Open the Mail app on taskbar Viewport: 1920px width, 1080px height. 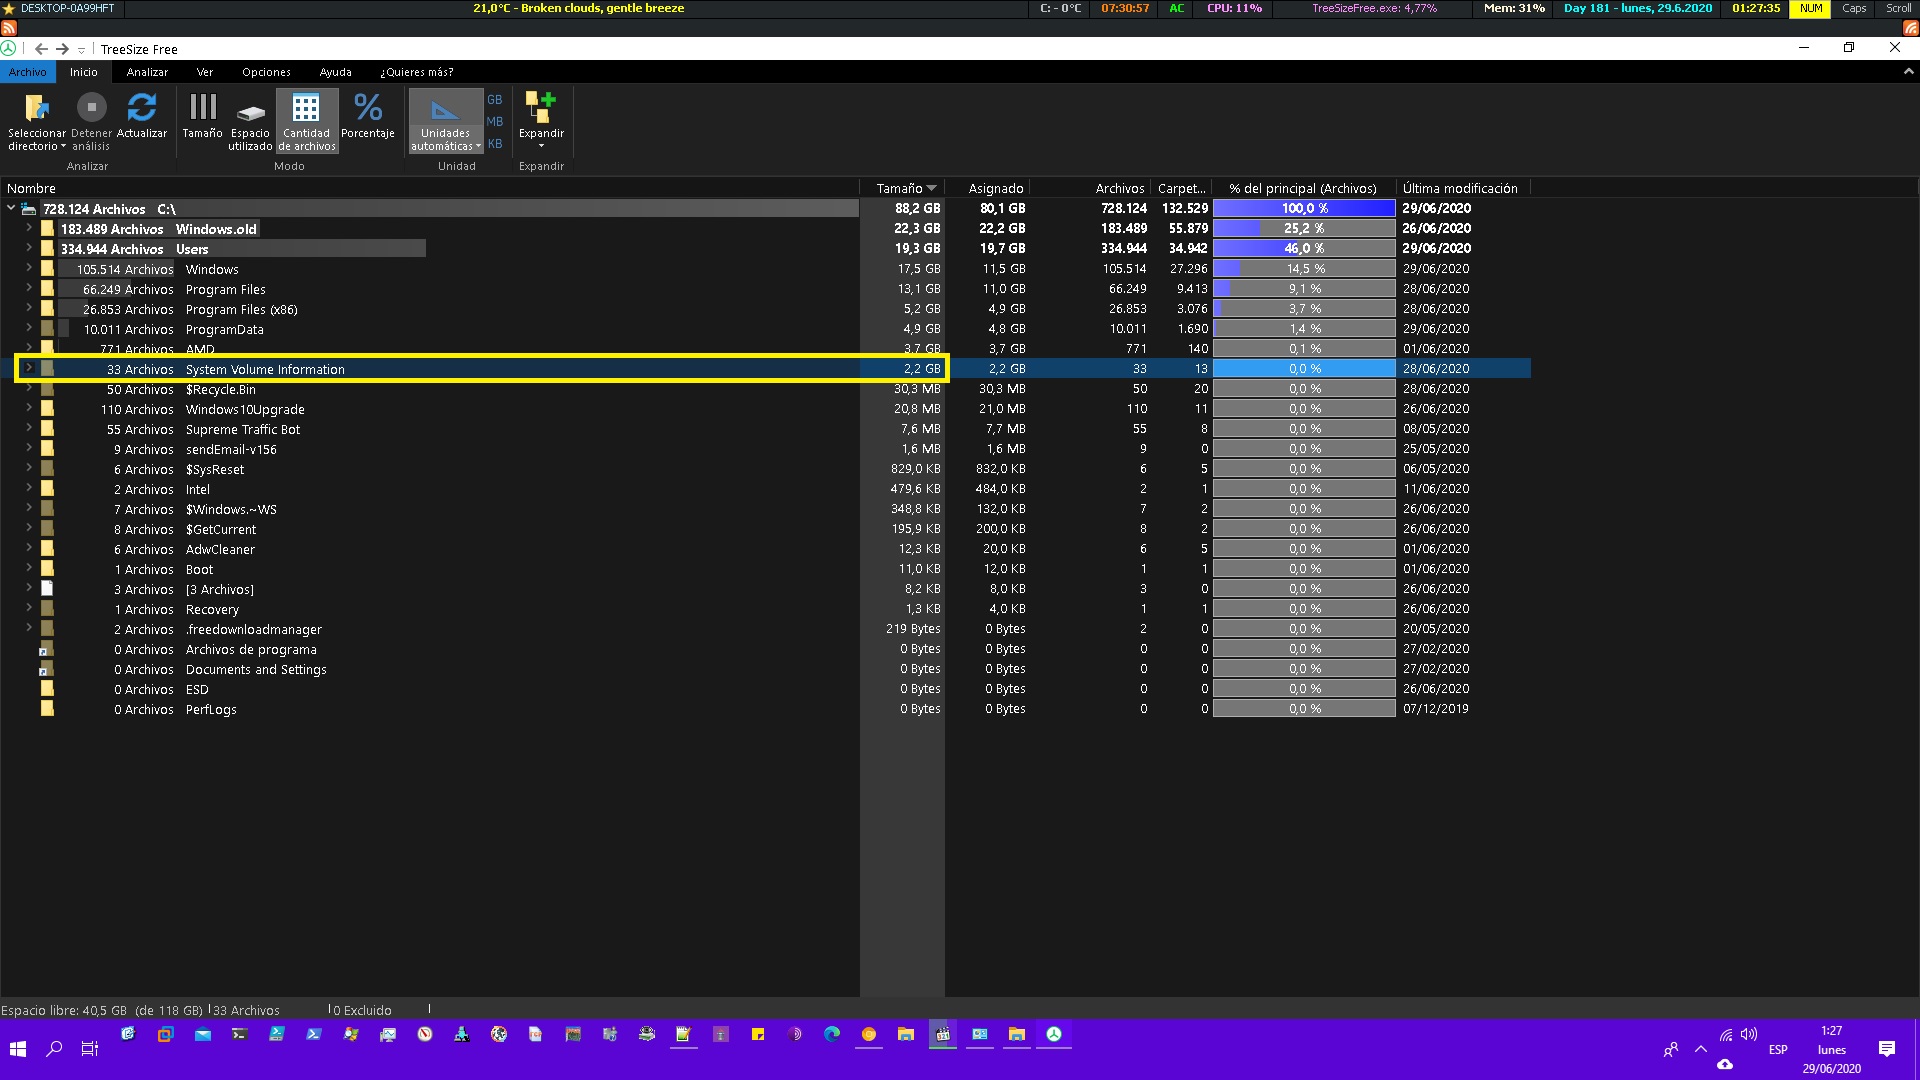click(203, 1035)
